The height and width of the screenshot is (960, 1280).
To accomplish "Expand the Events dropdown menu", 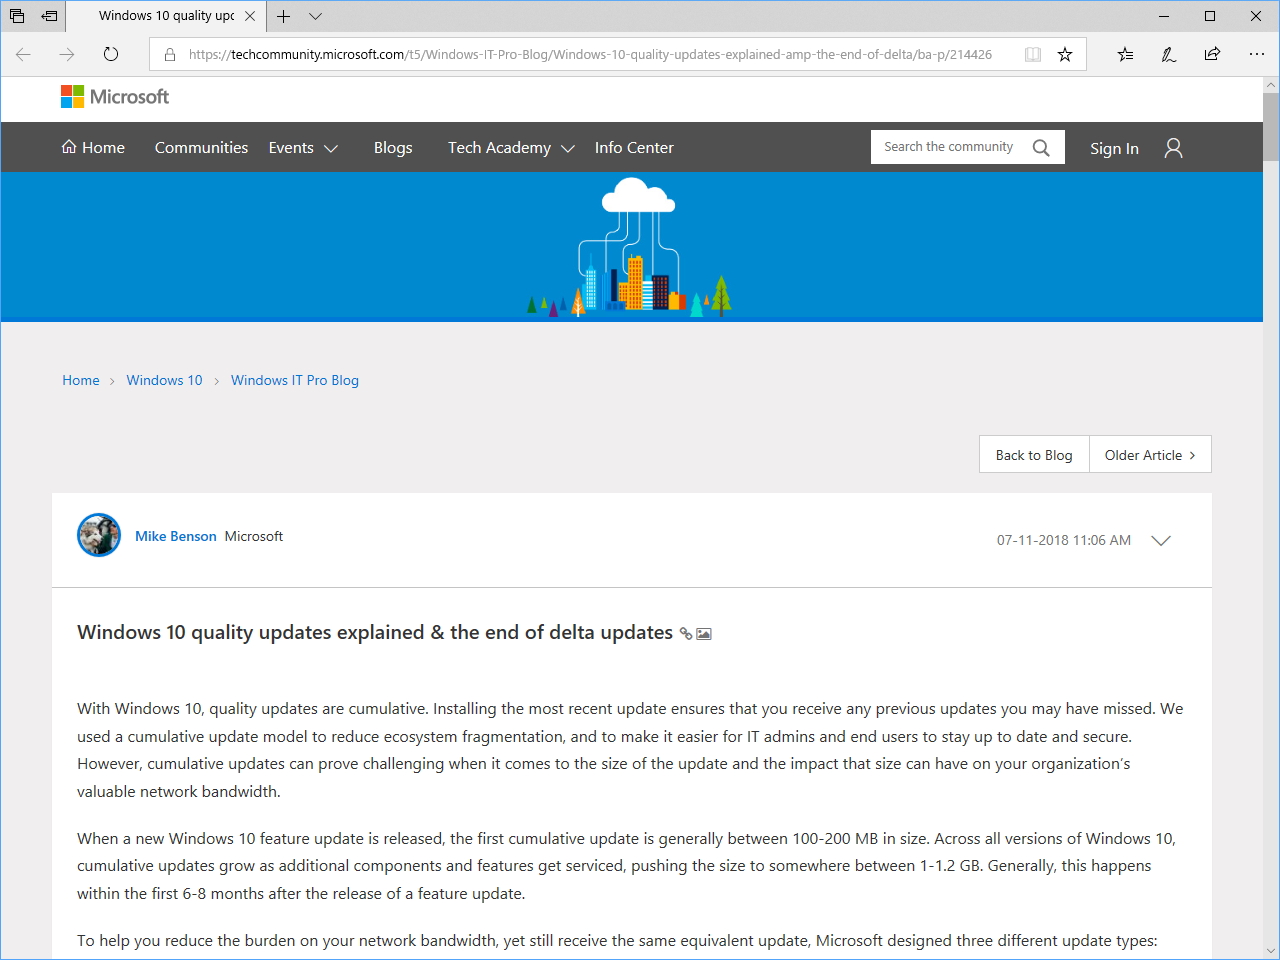I will 303,148.
